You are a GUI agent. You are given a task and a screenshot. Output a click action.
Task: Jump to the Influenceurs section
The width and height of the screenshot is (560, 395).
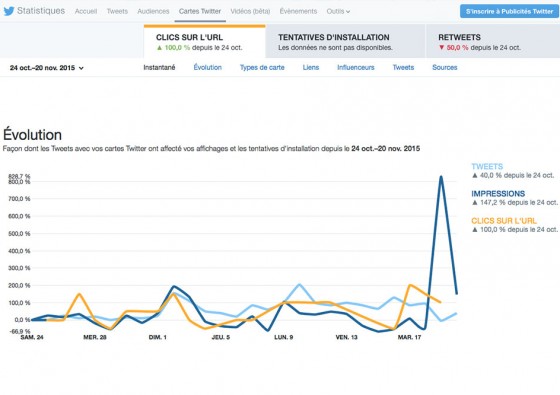(356, 68)
